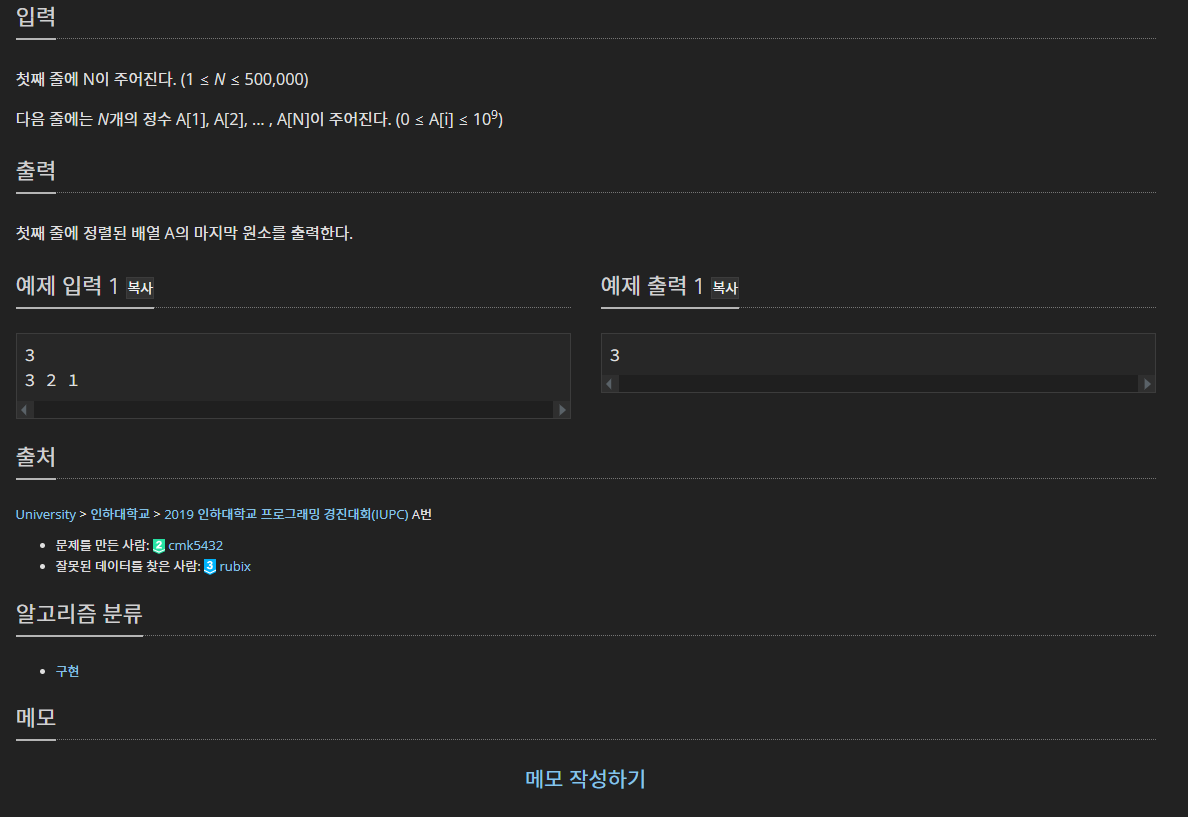
Task: Click left scroll arrow in example output box
Action: click(x=610, y=383)
